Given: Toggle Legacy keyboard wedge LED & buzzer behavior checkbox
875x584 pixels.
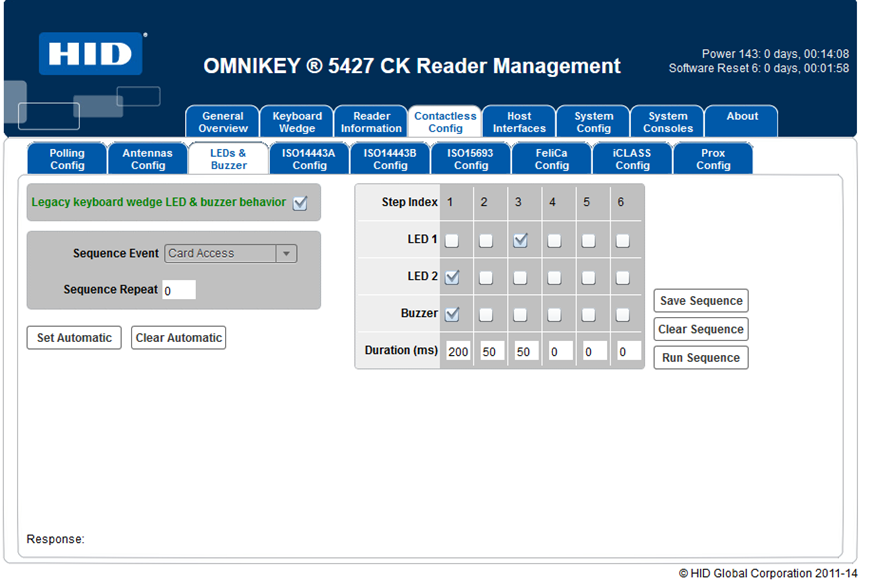Looking at the screenshot, I should click(x=300, y=203).
